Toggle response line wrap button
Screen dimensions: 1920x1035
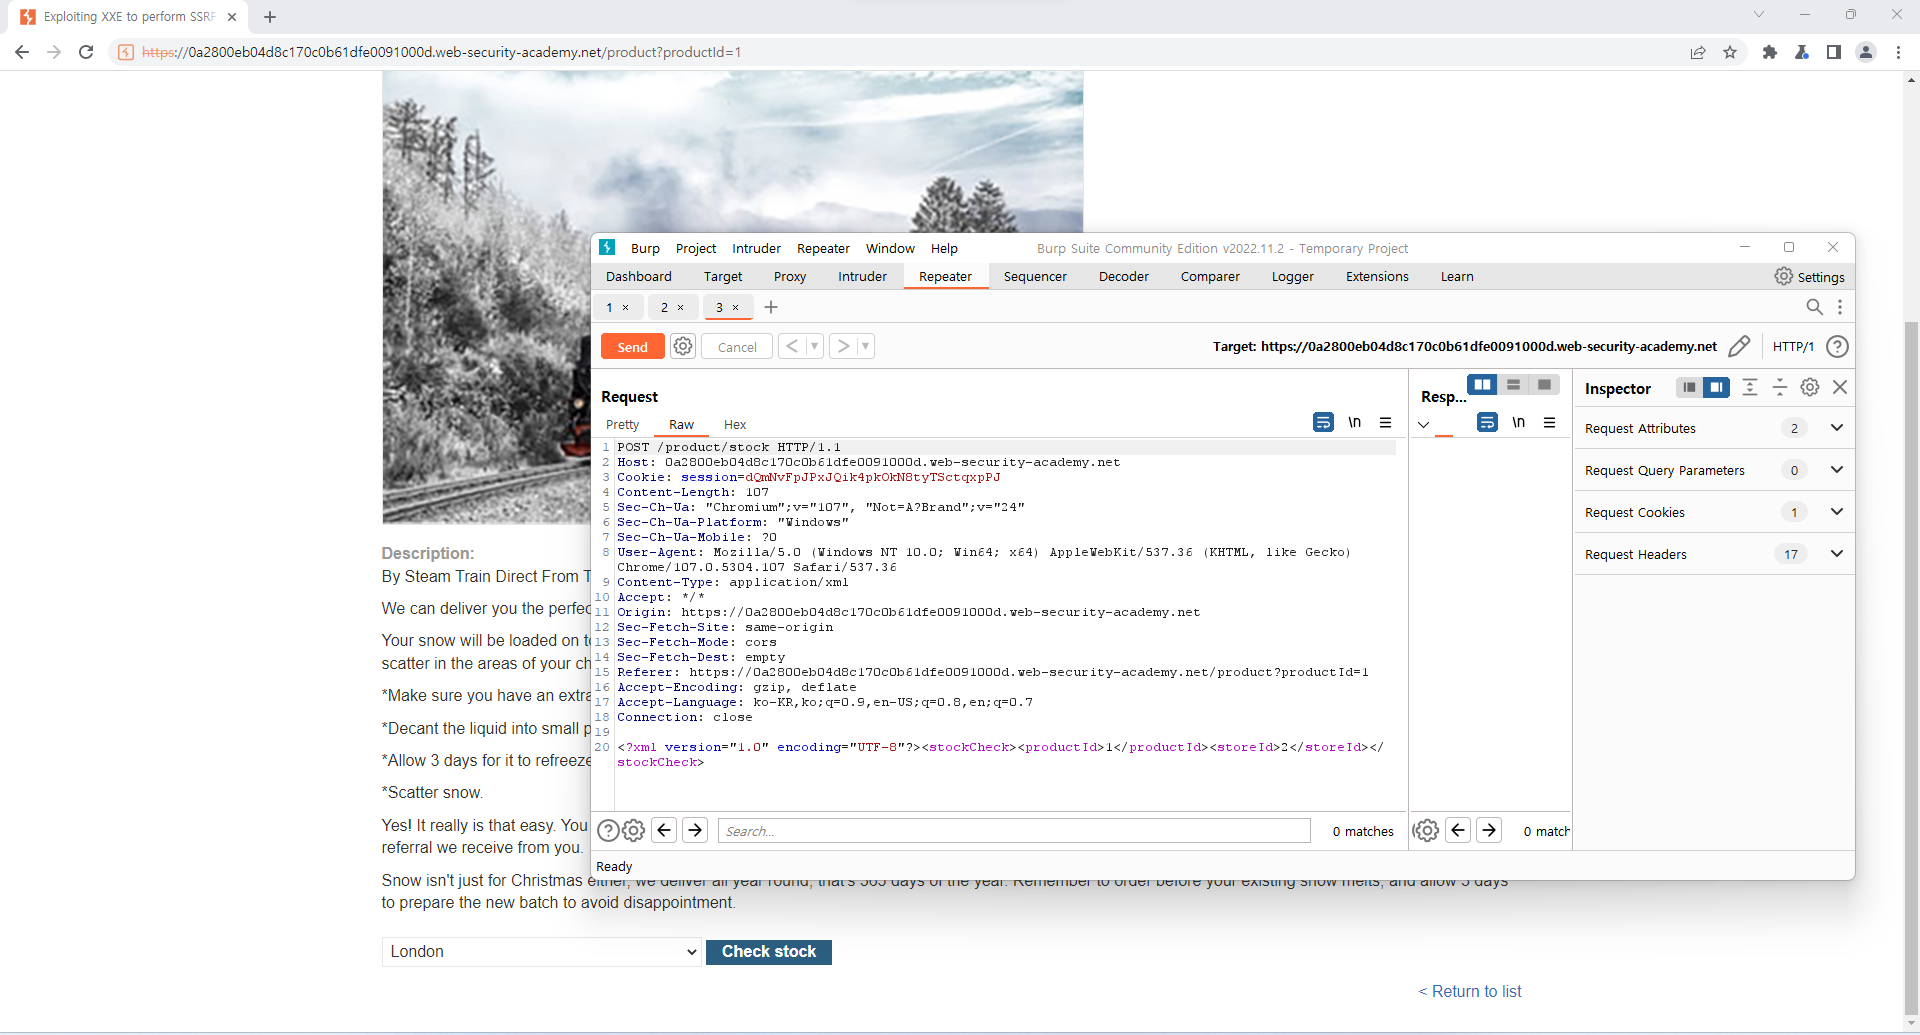(1487, 423)
